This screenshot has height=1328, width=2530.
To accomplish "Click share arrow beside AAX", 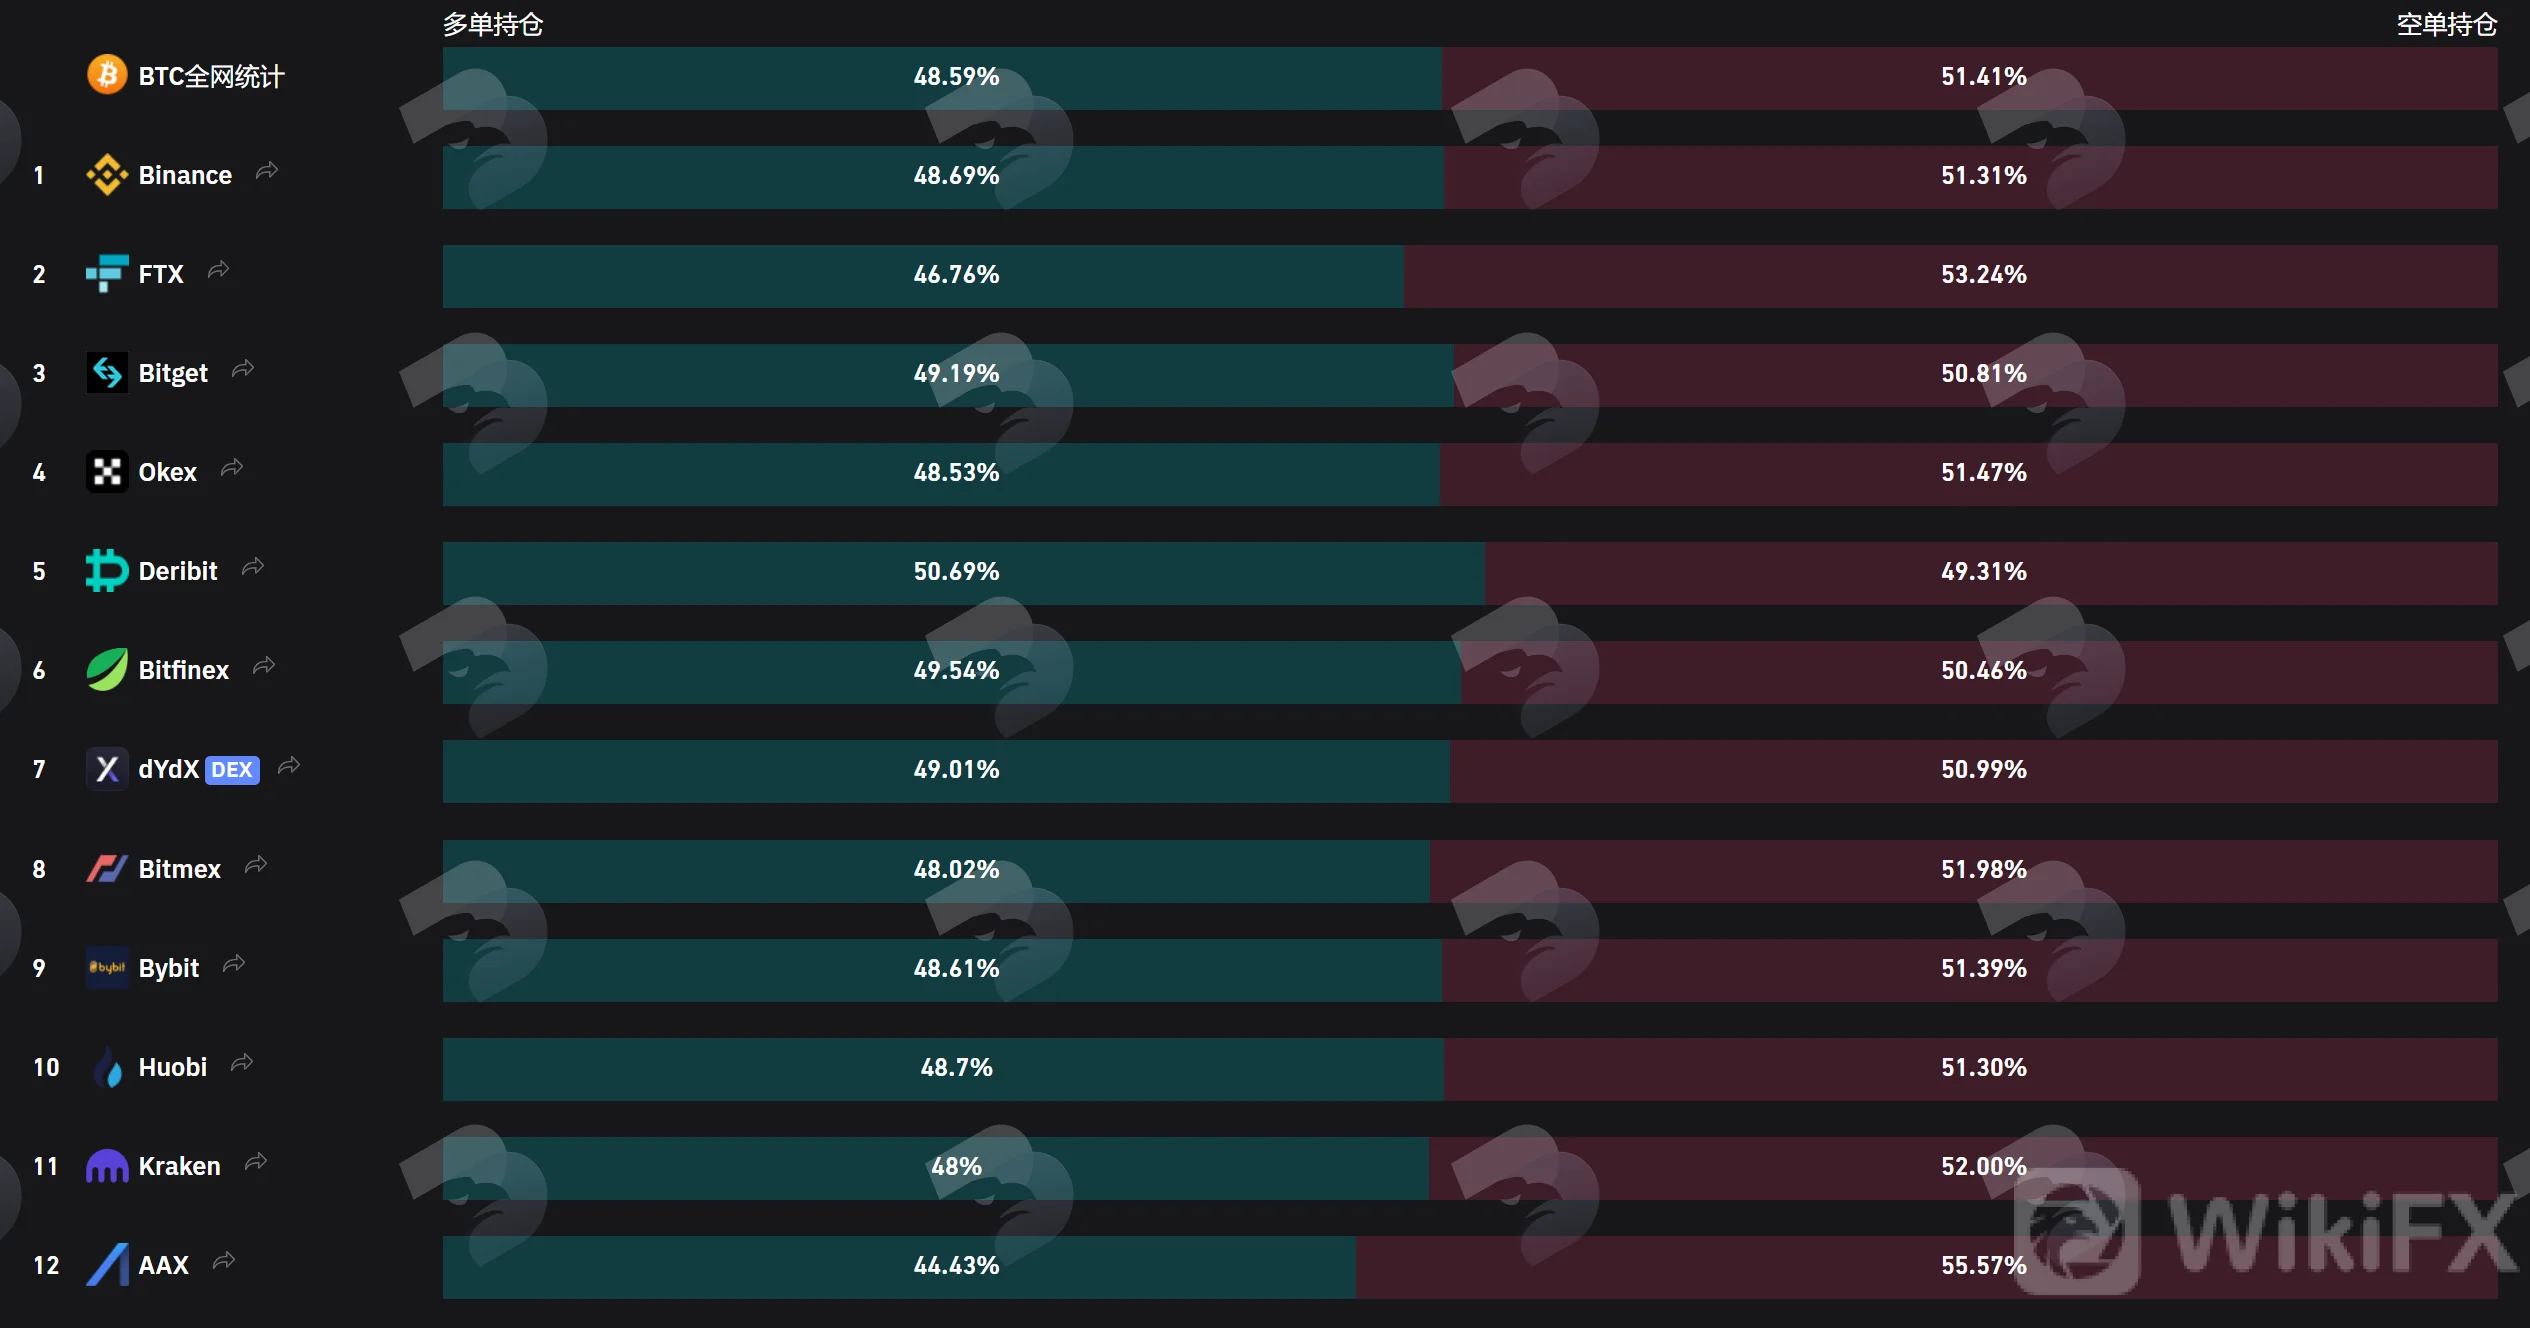I will pos(224,1262).
